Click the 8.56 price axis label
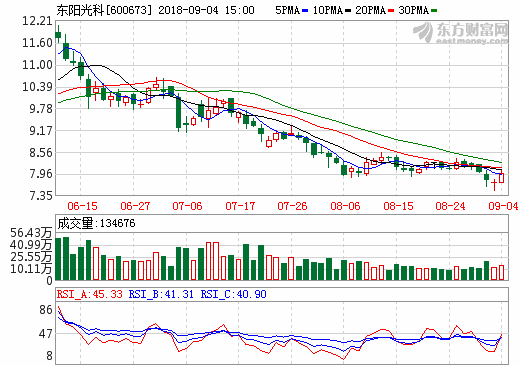This screenshot has height=365, width=520. [41, 153]
